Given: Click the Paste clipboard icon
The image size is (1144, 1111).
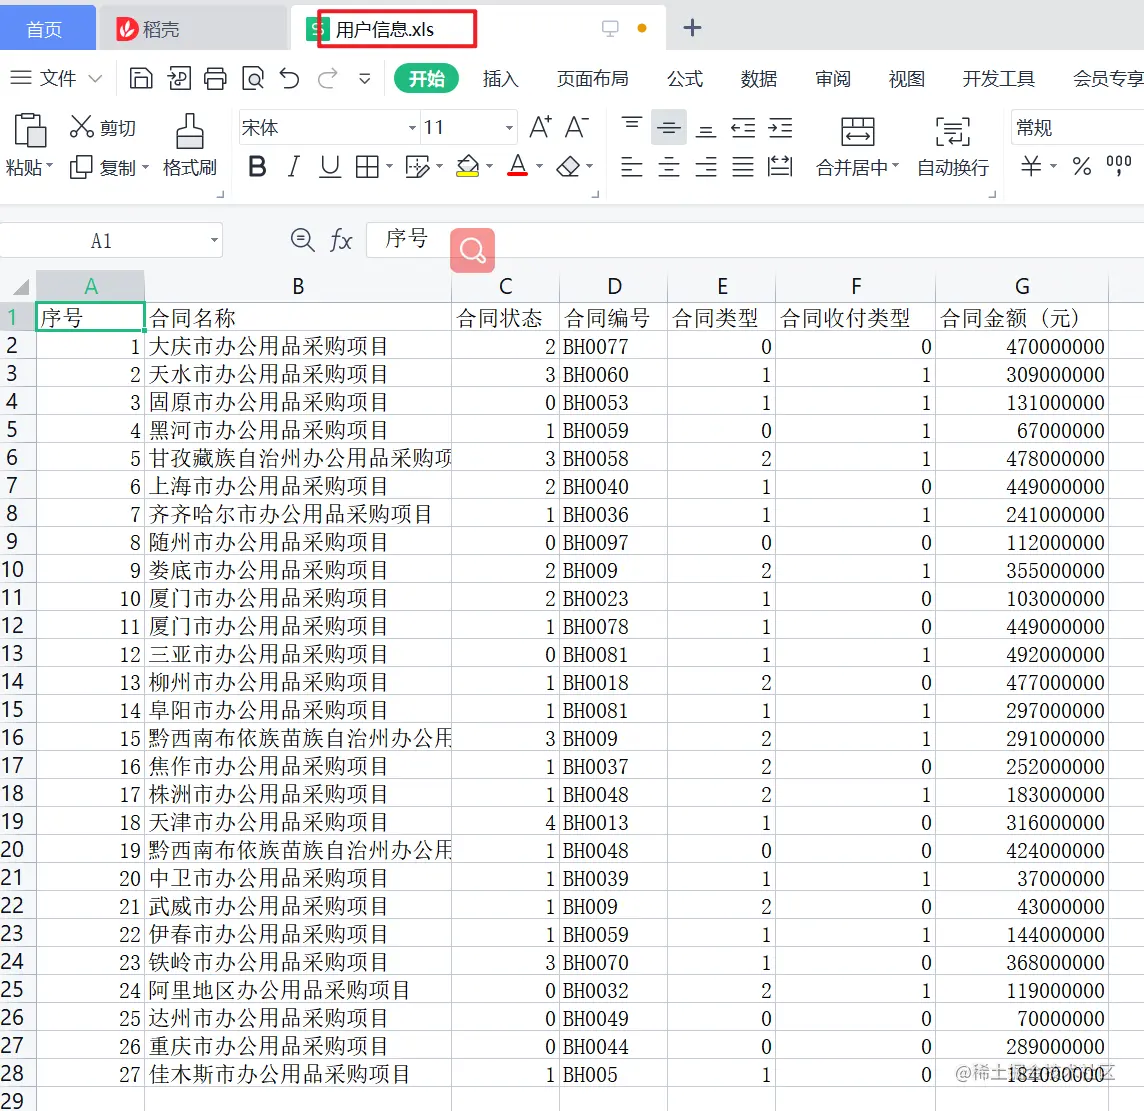Looking at the screenshot, I should (x=29, y=131).
